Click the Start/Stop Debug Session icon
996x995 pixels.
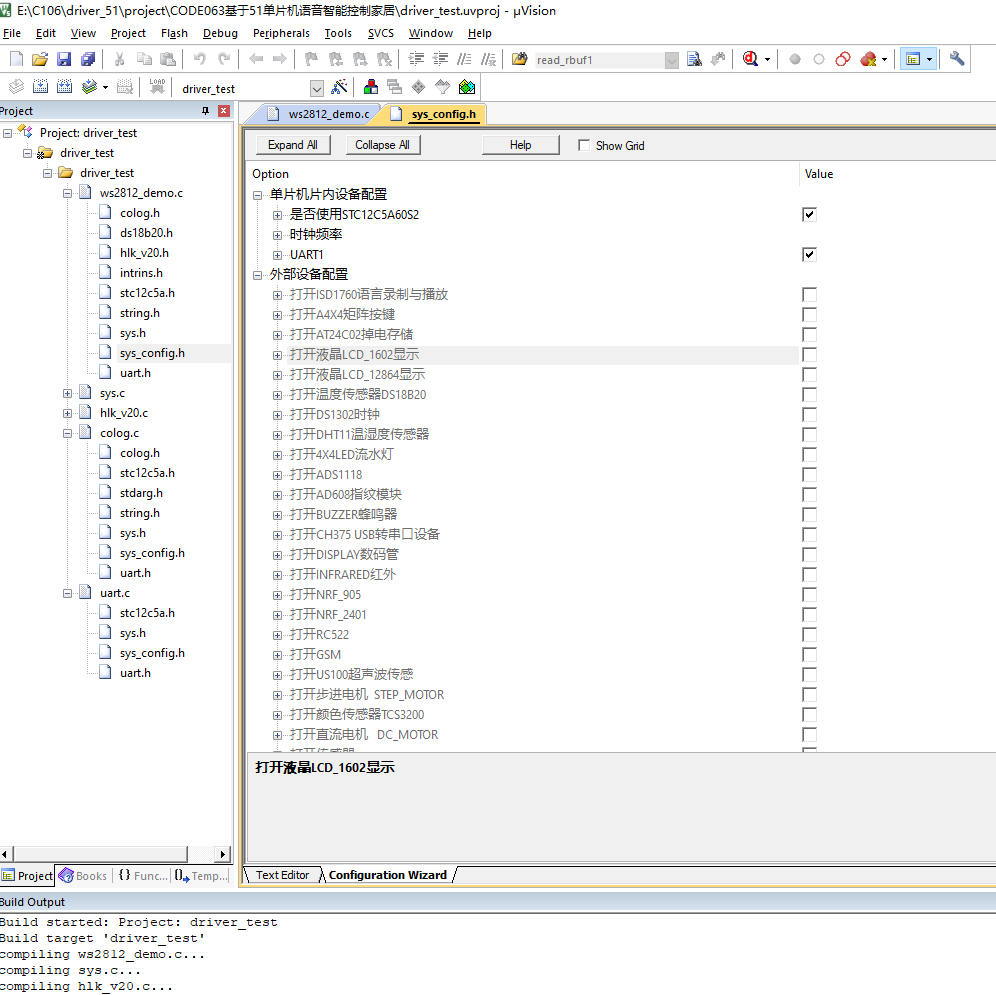pos(750,59)
